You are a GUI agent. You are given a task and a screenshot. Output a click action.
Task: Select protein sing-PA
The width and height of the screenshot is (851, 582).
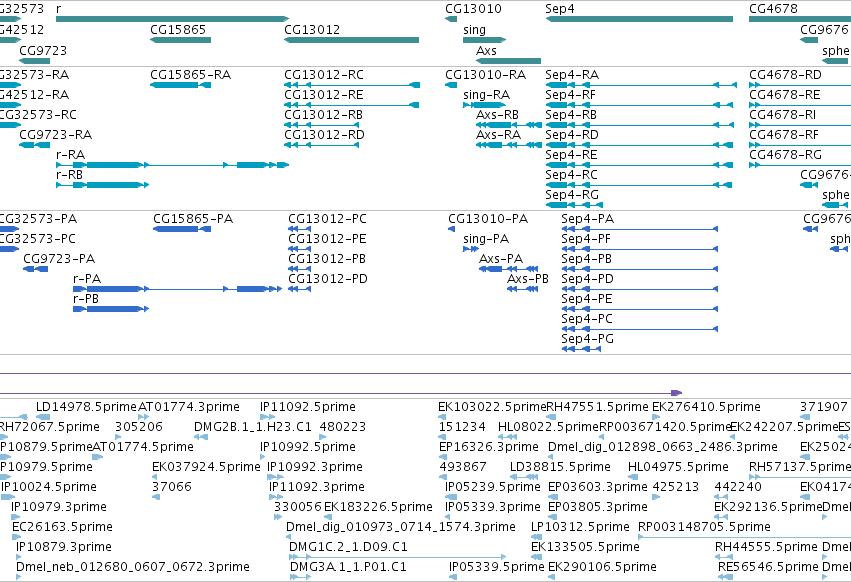click(x=471, y=249)
